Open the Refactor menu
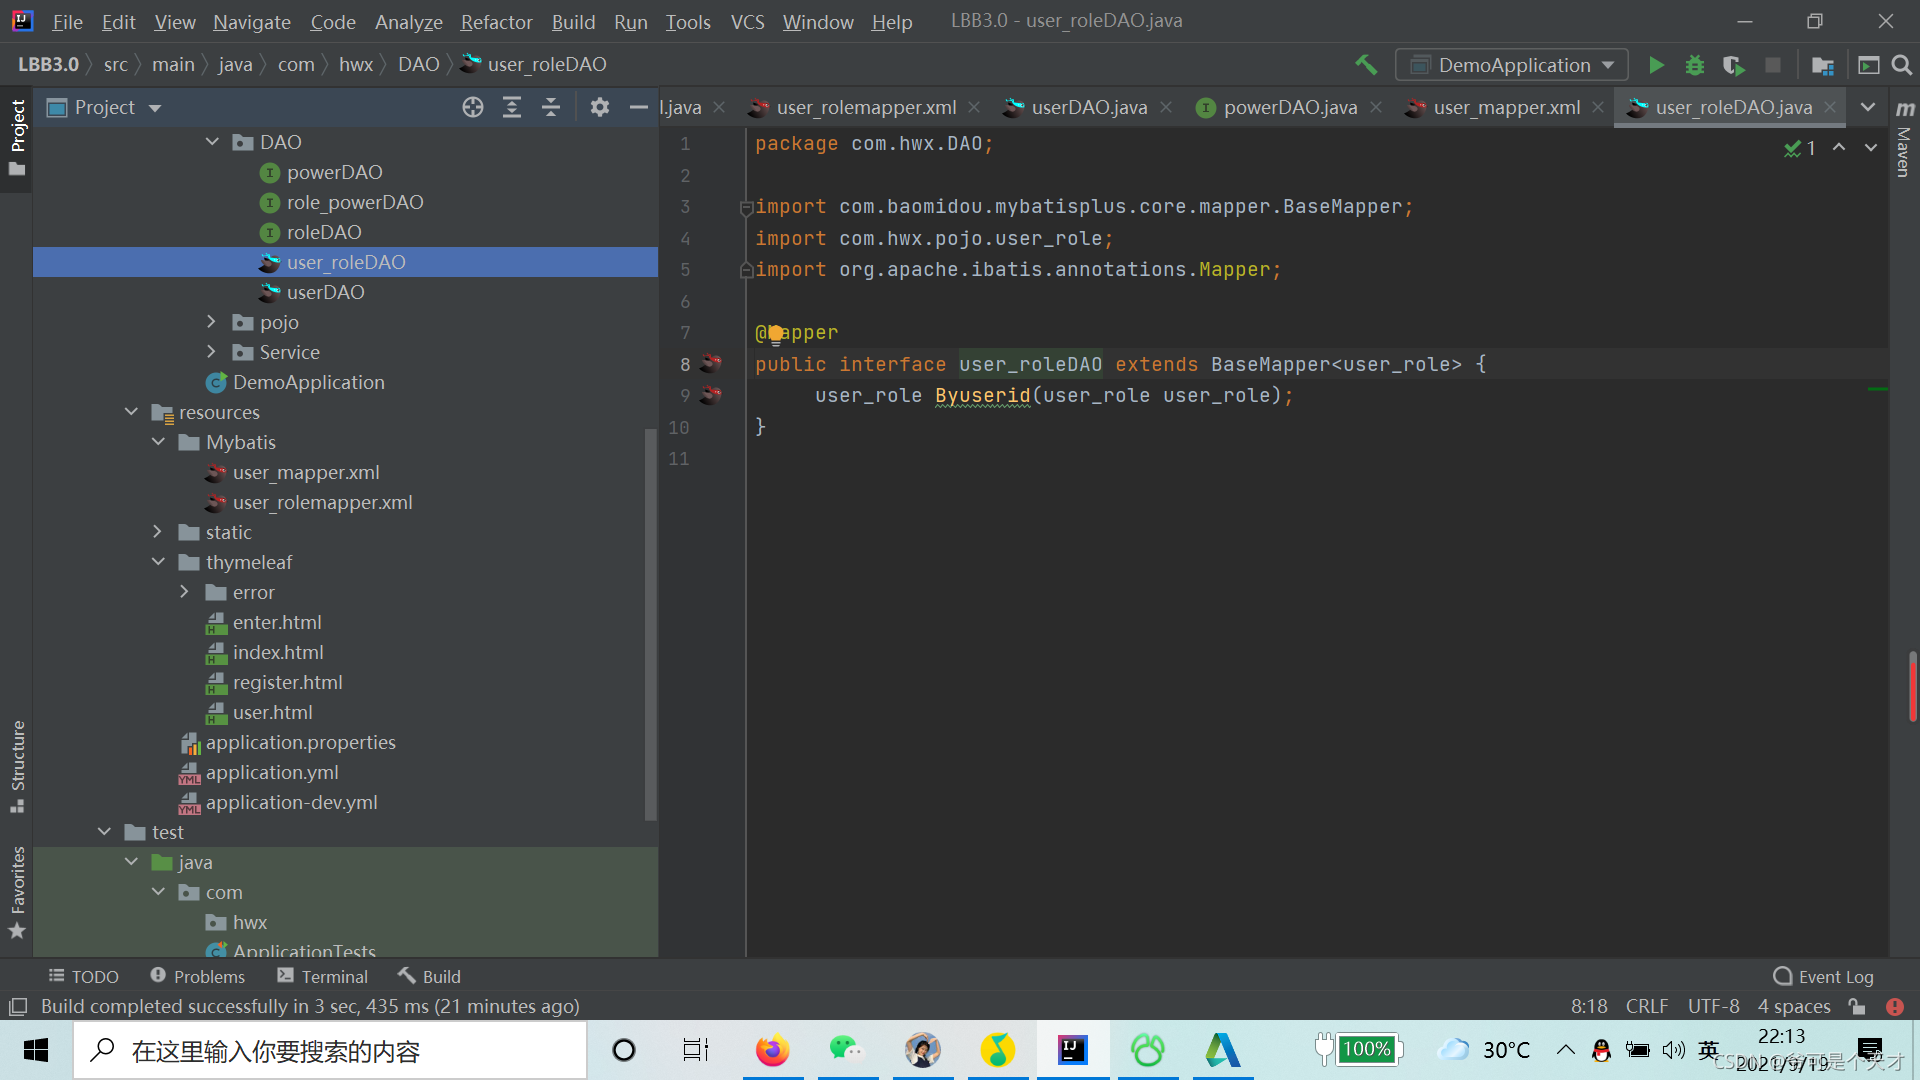This screenshot has width=1920, height=1080. coord(493,20)
